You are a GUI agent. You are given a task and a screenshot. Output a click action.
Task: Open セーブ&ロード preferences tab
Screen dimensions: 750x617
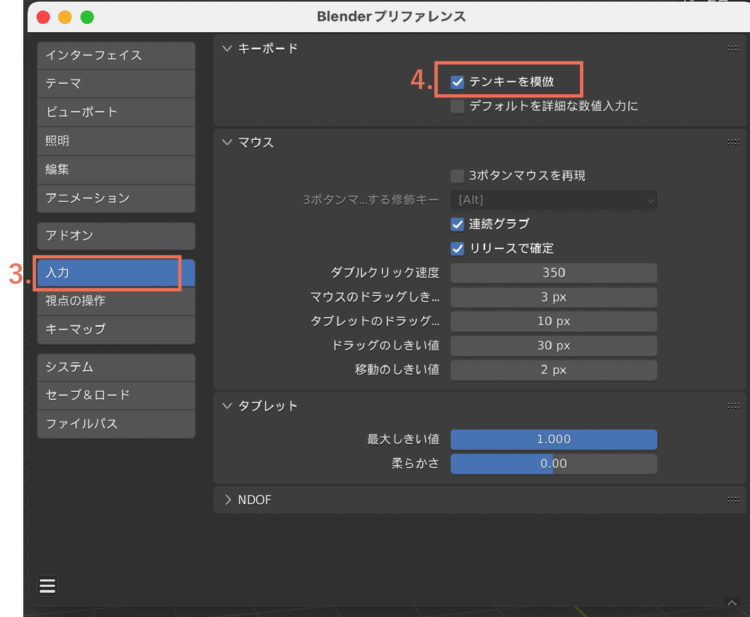coord(116,396)
